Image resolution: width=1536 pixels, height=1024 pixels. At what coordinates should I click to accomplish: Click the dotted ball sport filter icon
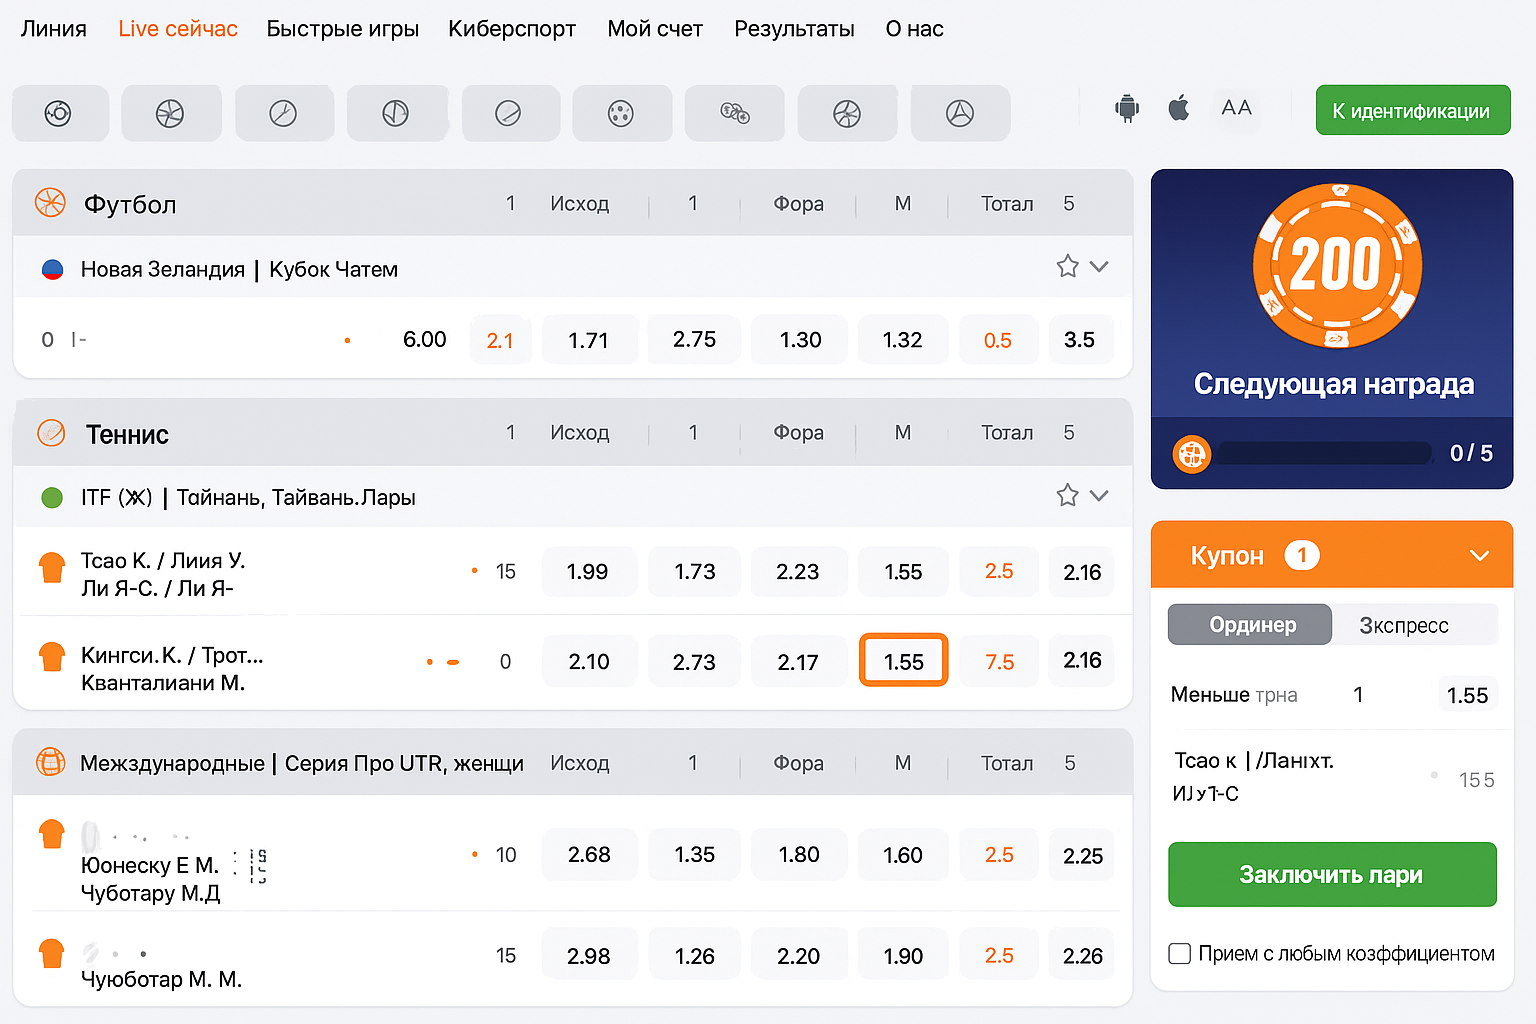coord(621,113)
